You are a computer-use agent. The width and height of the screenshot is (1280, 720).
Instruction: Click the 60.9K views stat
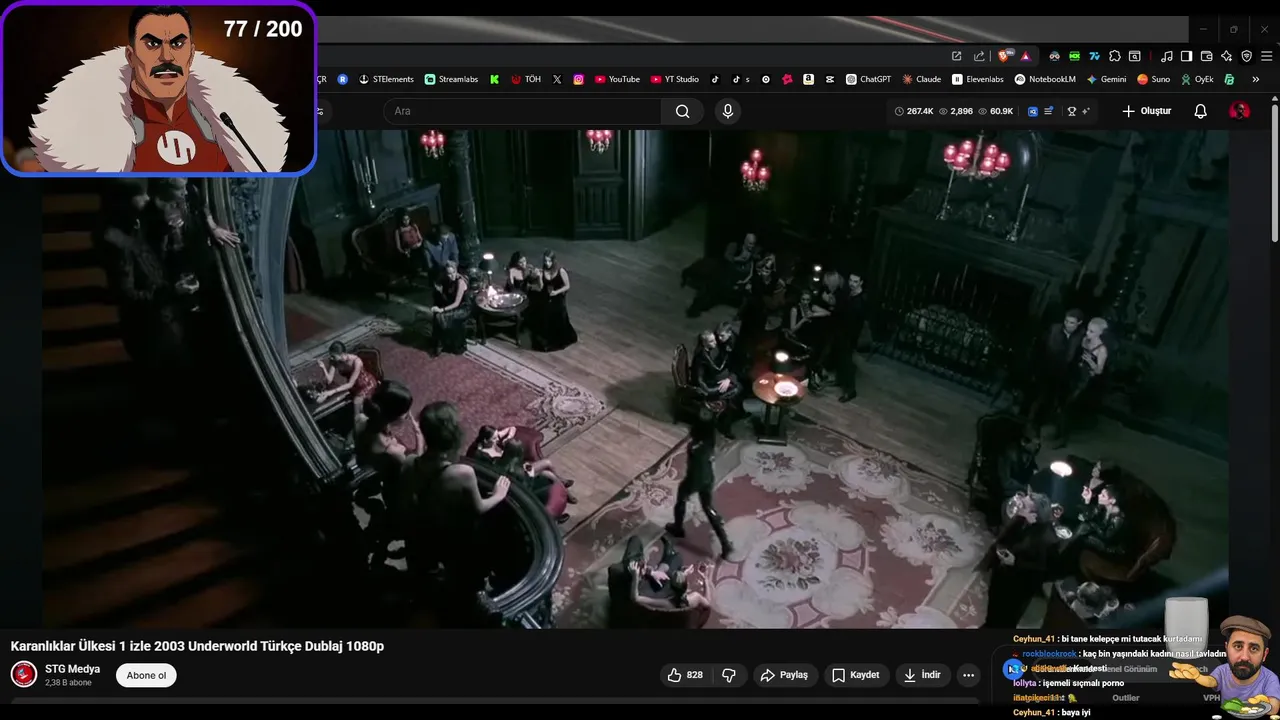coord(995,111)
